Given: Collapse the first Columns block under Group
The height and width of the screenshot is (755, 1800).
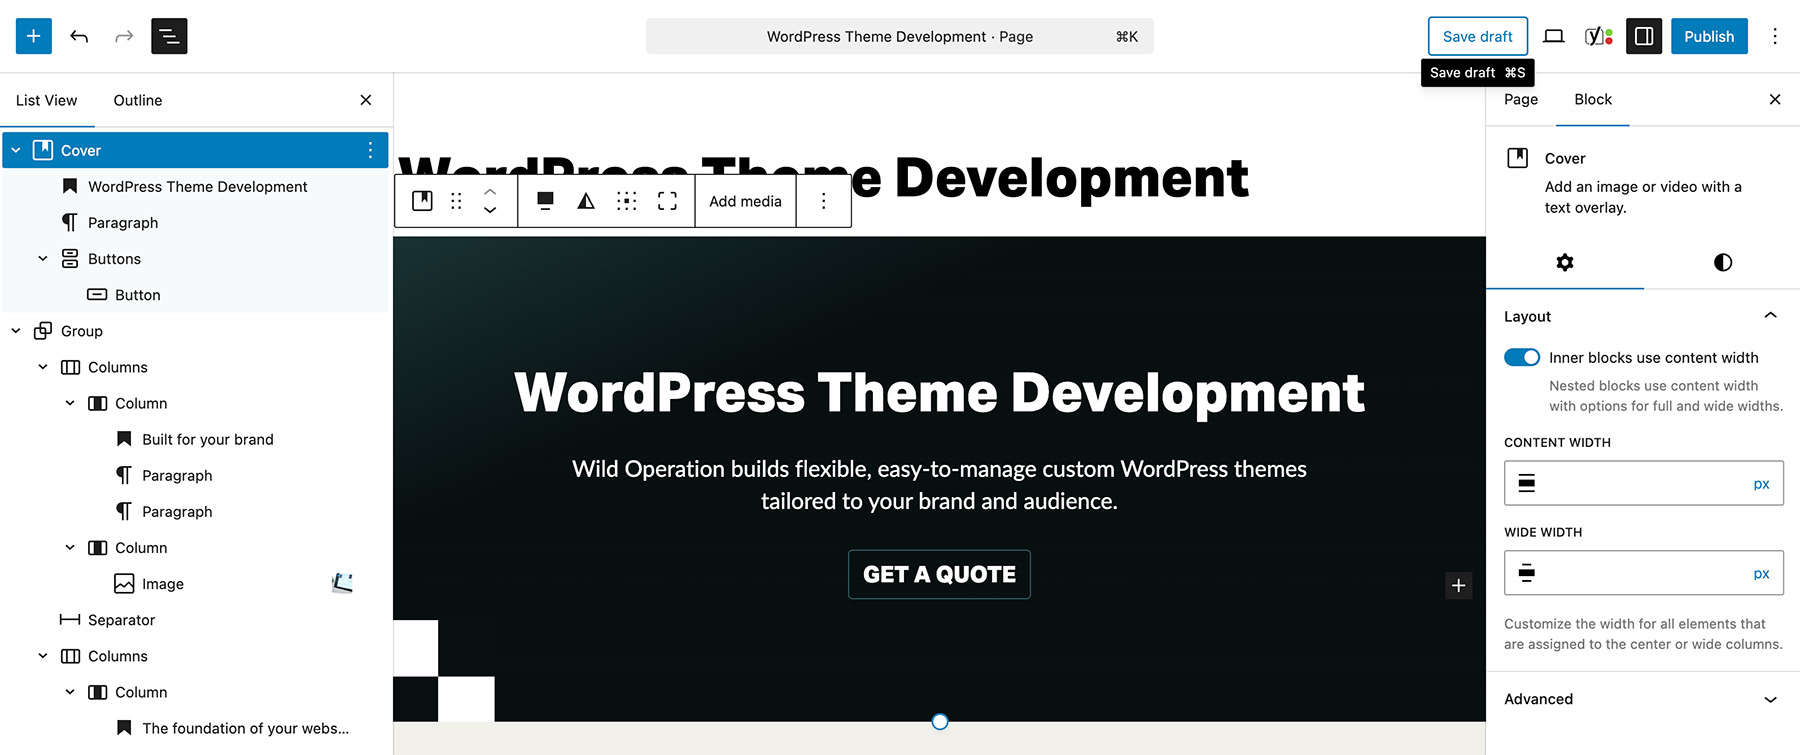Looking at the screenshot, I should click(43, 367).
